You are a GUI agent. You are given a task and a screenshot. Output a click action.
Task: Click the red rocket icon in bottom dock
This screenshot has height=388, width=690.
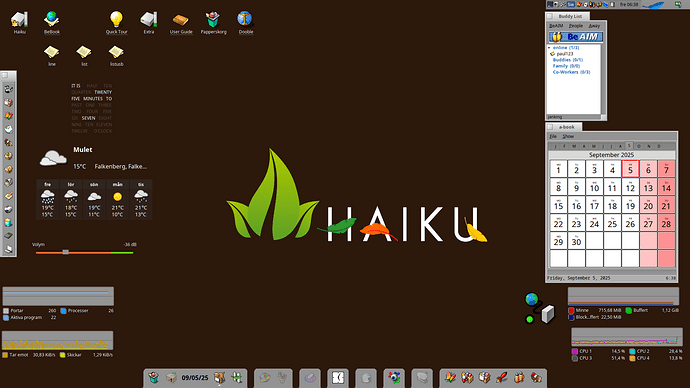[502, 377]
